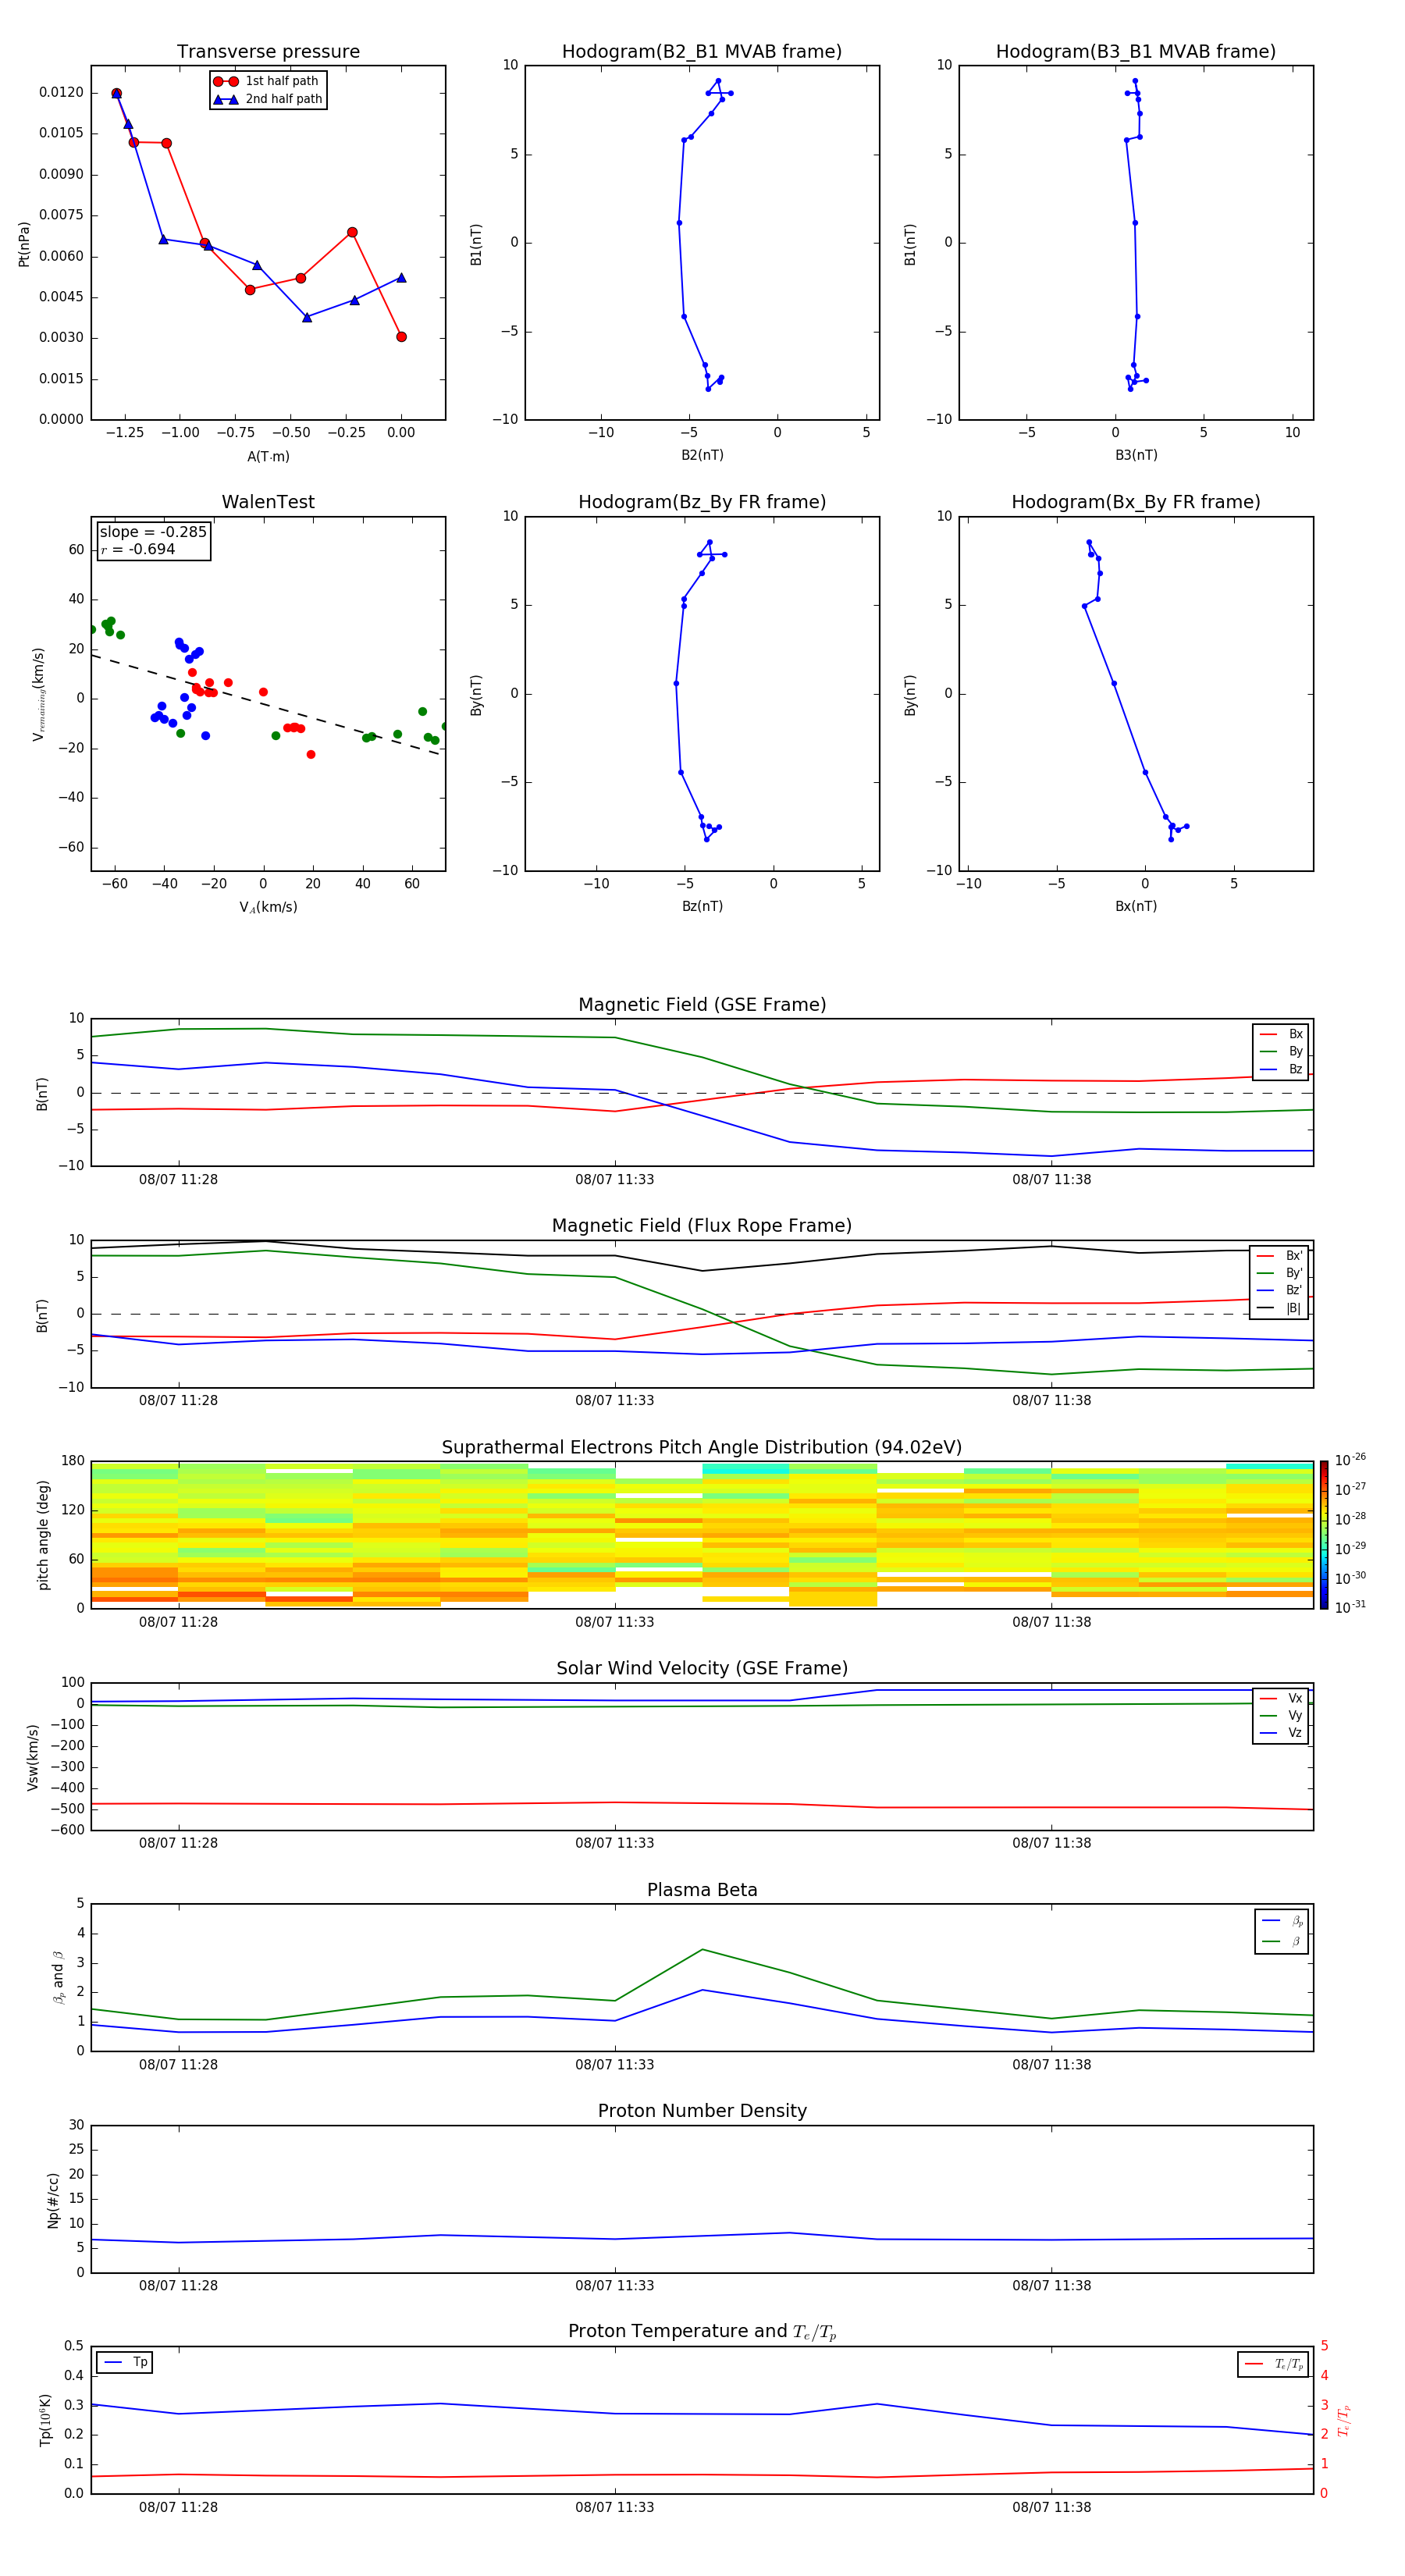This screenshot has height=2576, width=1405.
Task: Click the Bx' legend entry
Action: click(x=1280, y=1256)
